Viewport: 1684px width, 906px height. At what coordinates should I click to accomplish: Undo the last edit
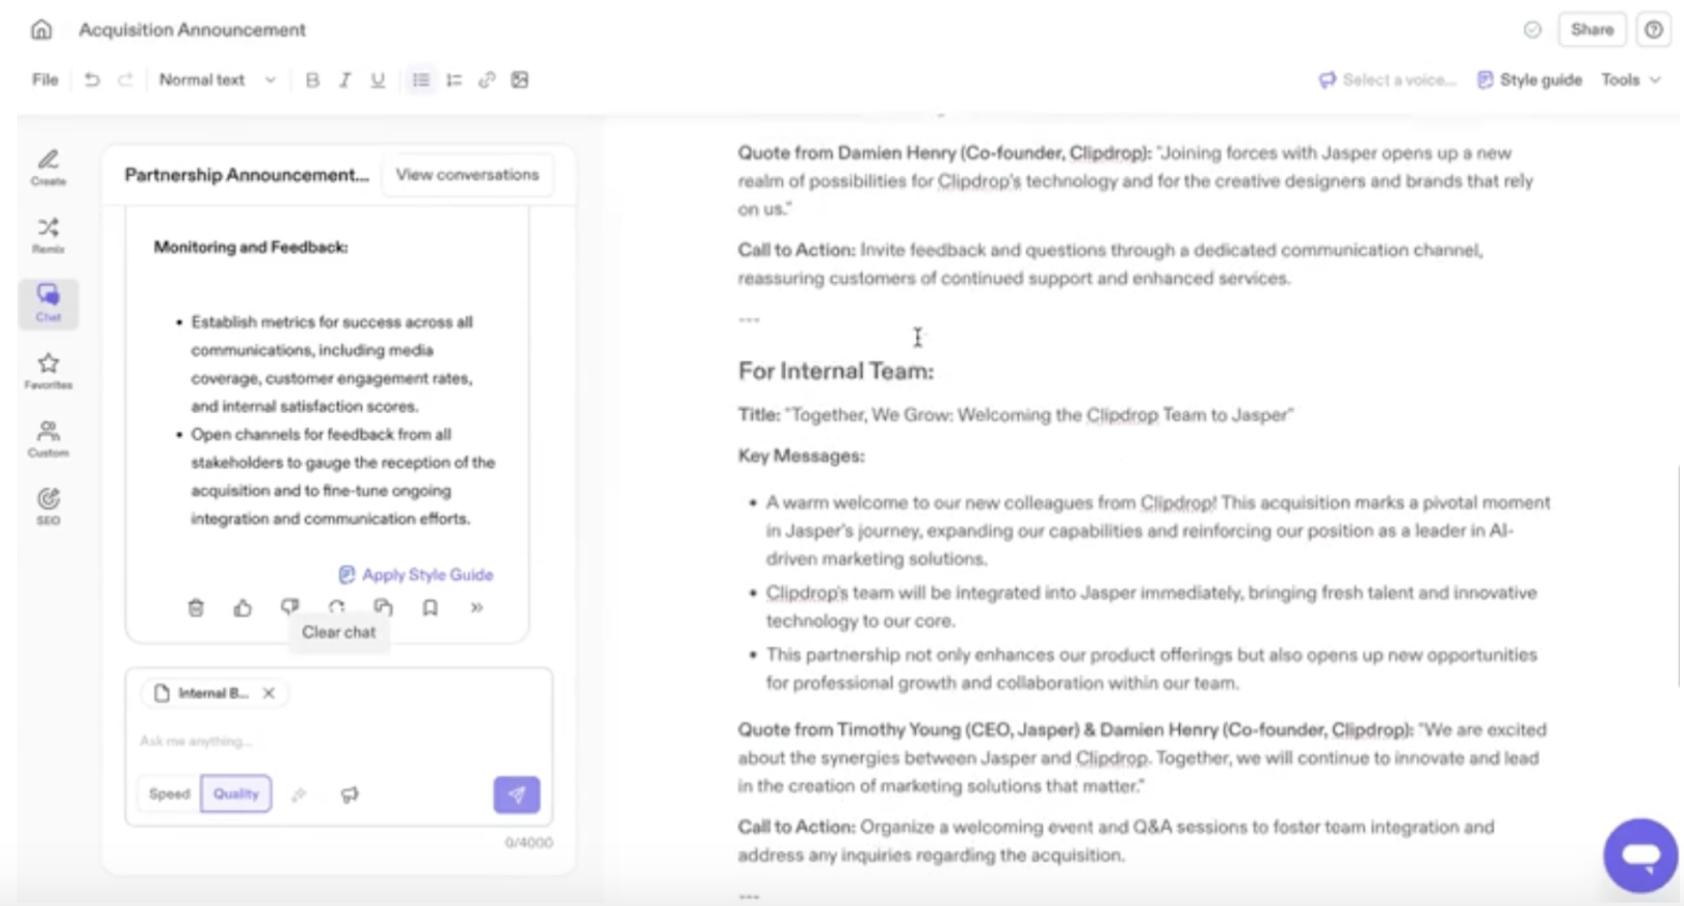click(x=92, y=80)
